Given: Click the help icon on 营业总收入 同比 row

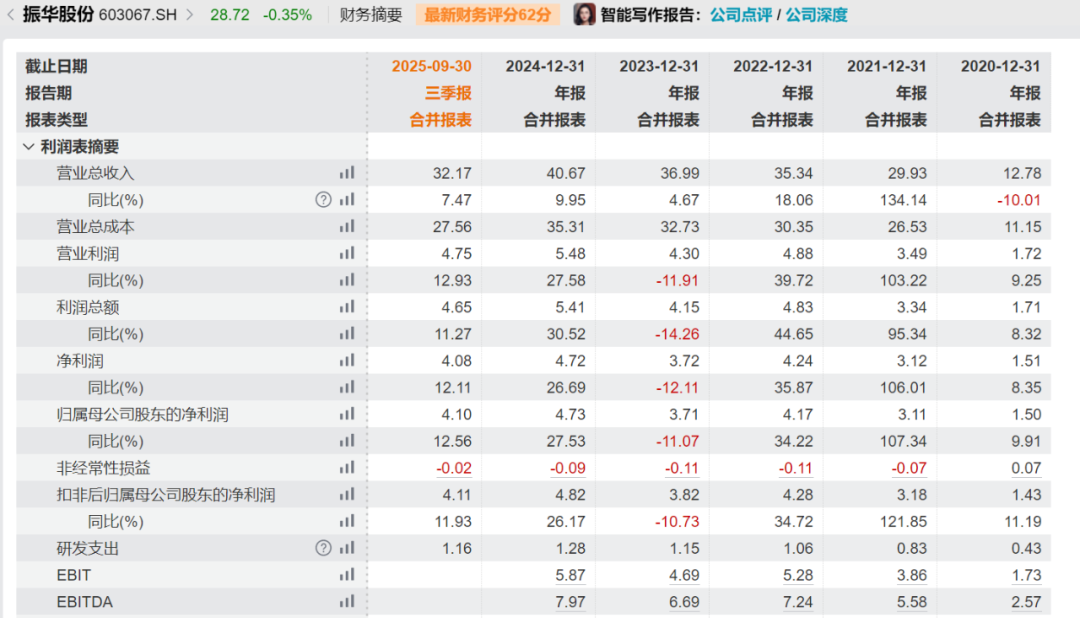Looking at the screenshot, I should click(323, 200).
